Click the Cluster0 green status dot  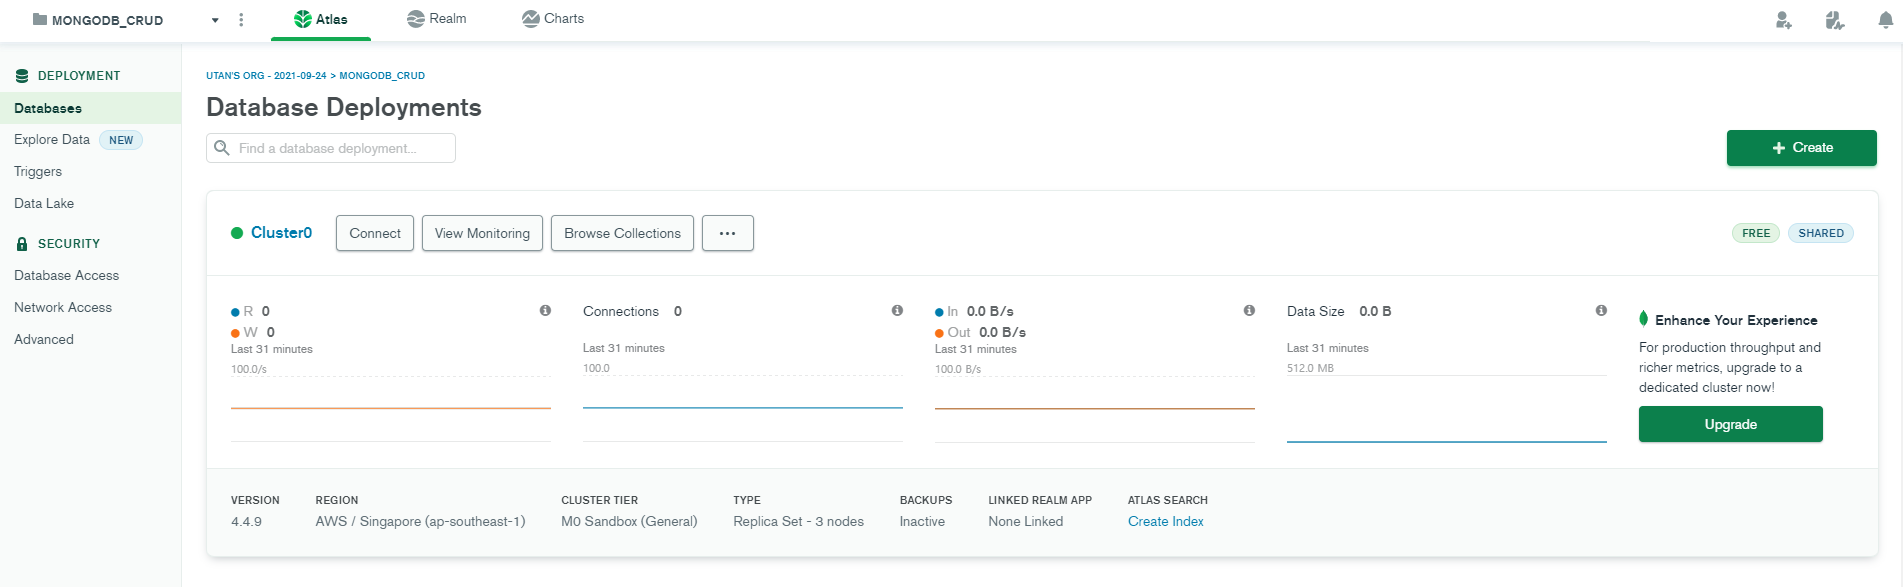coord(237,233)
